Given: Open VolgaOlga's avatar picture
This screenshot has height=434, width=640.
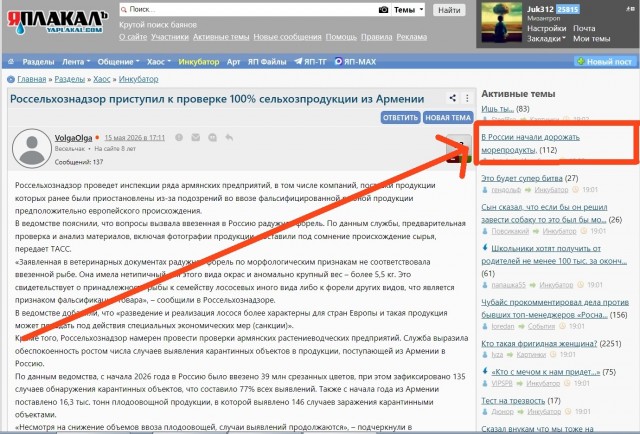Looking at the screenshot, I should [32, 149].
